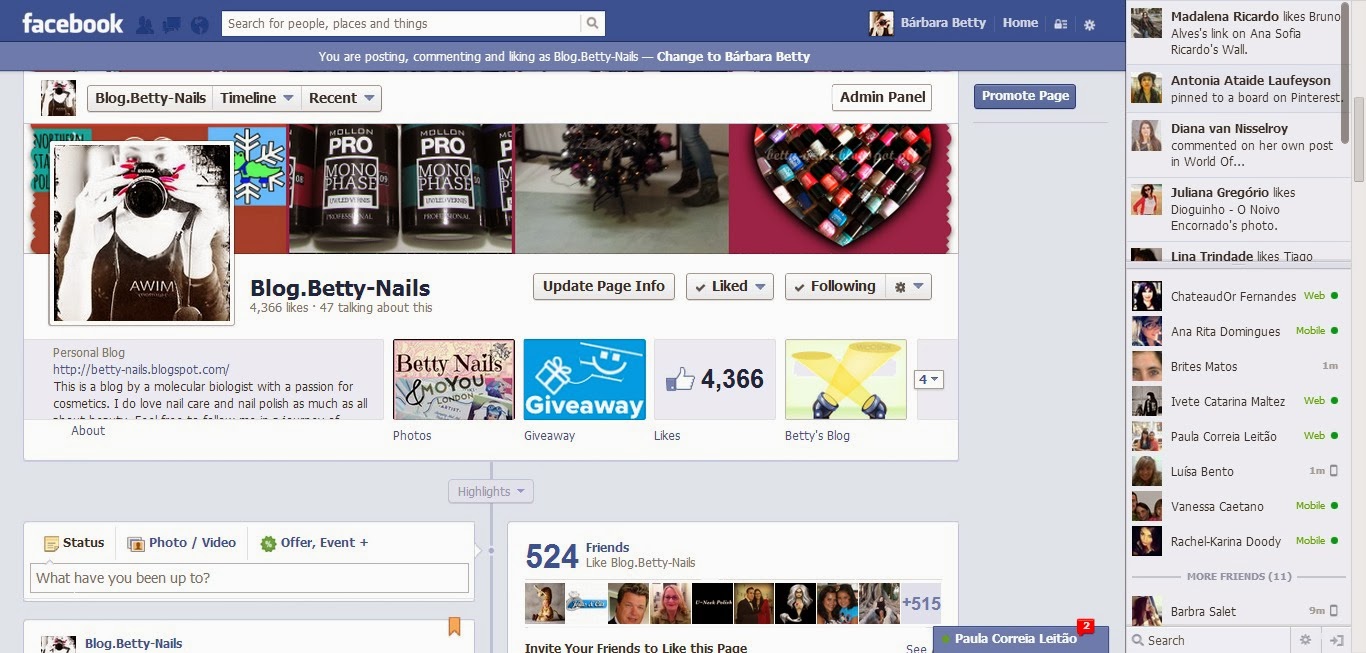Click Home in top navigation
1366x653 pixels.
1020,23
